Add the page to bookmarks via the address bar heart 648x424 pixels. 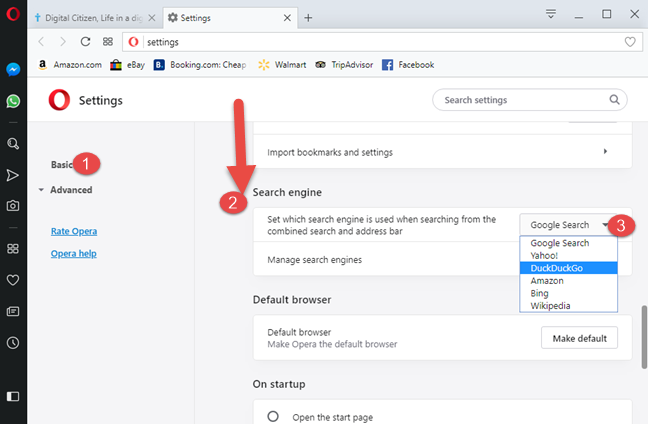pos(630,42)
